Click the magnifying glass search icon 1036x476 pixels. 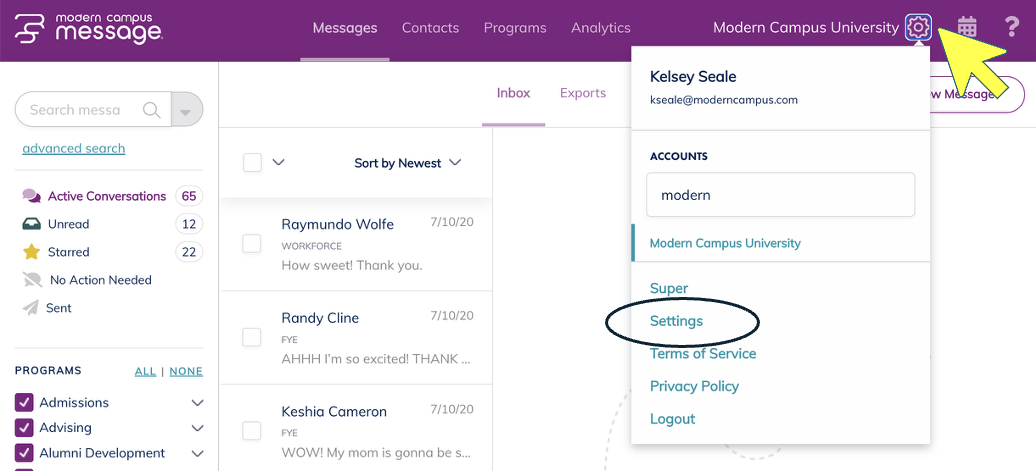(x=152, y=110)
